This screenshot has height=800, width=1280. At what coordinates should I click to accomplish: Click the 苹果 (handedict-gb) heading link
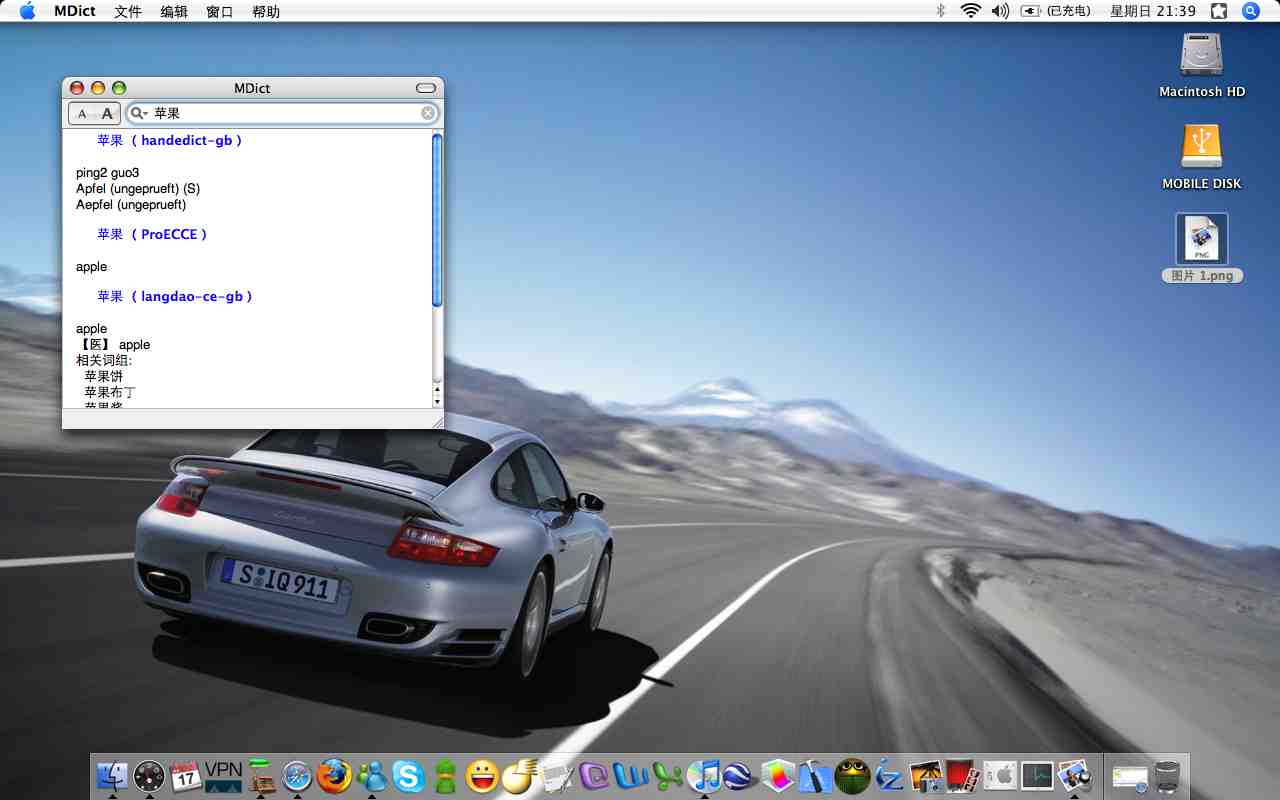[x=170, y=141]
